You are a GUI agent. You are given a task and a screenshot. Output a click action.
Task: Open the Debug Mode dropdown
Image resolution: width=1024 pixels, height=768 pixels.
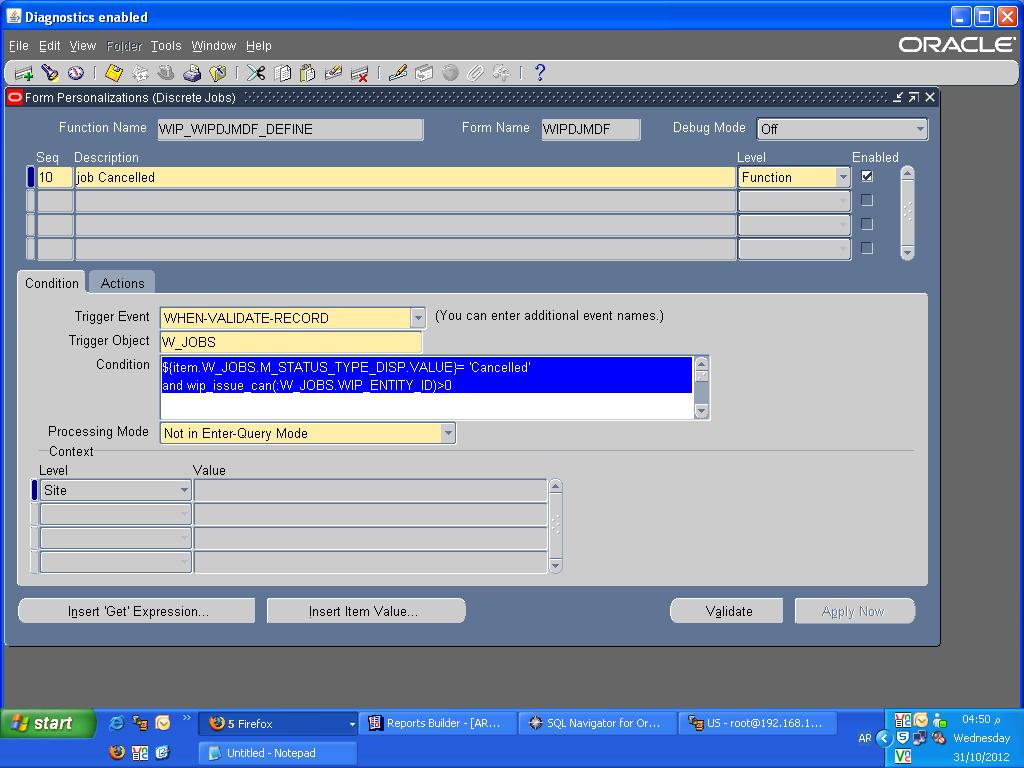click(918, 129)
